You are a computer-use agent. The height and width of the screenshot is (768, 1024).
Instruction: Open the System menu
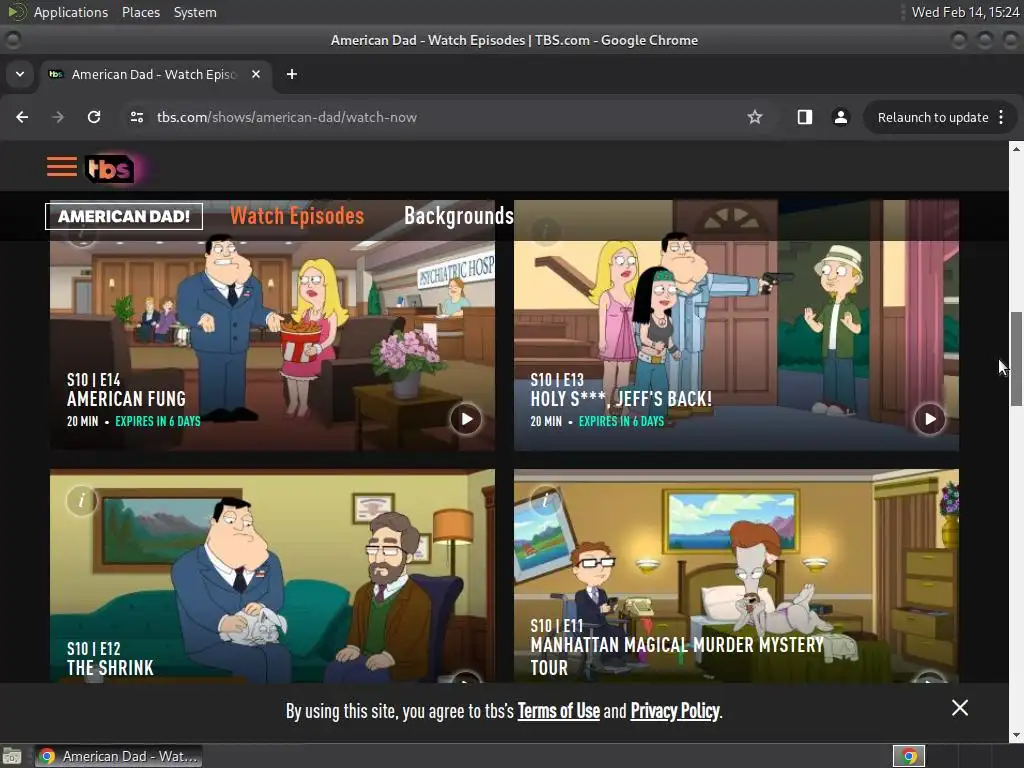tap(195, 12)
